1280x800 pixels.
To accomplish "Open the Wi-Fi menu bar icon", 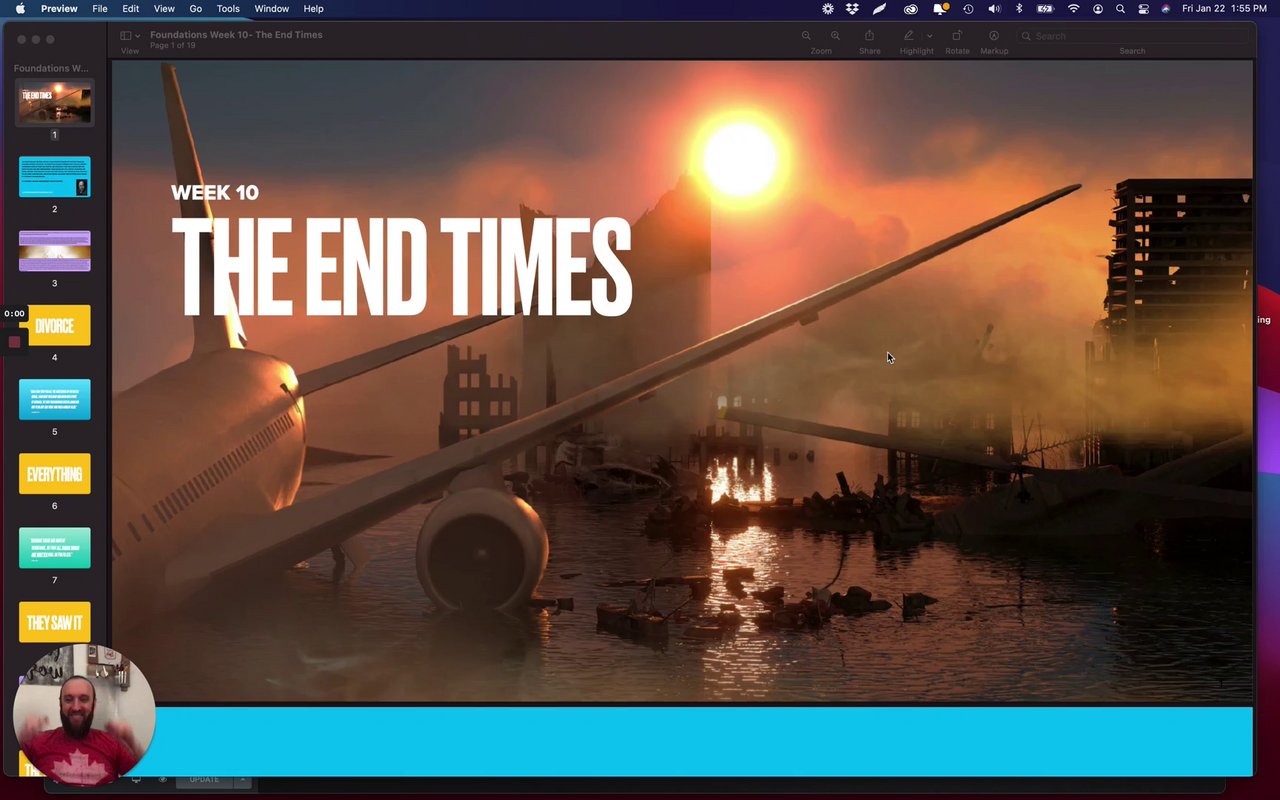I will click(x=1073, y=8).
